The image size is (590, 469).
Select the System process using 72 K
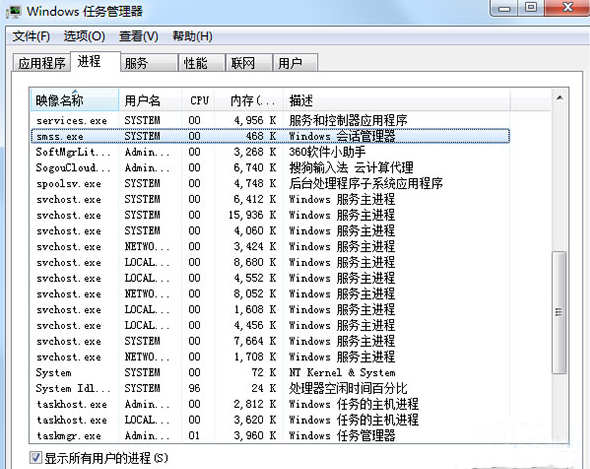coord(270,373)
